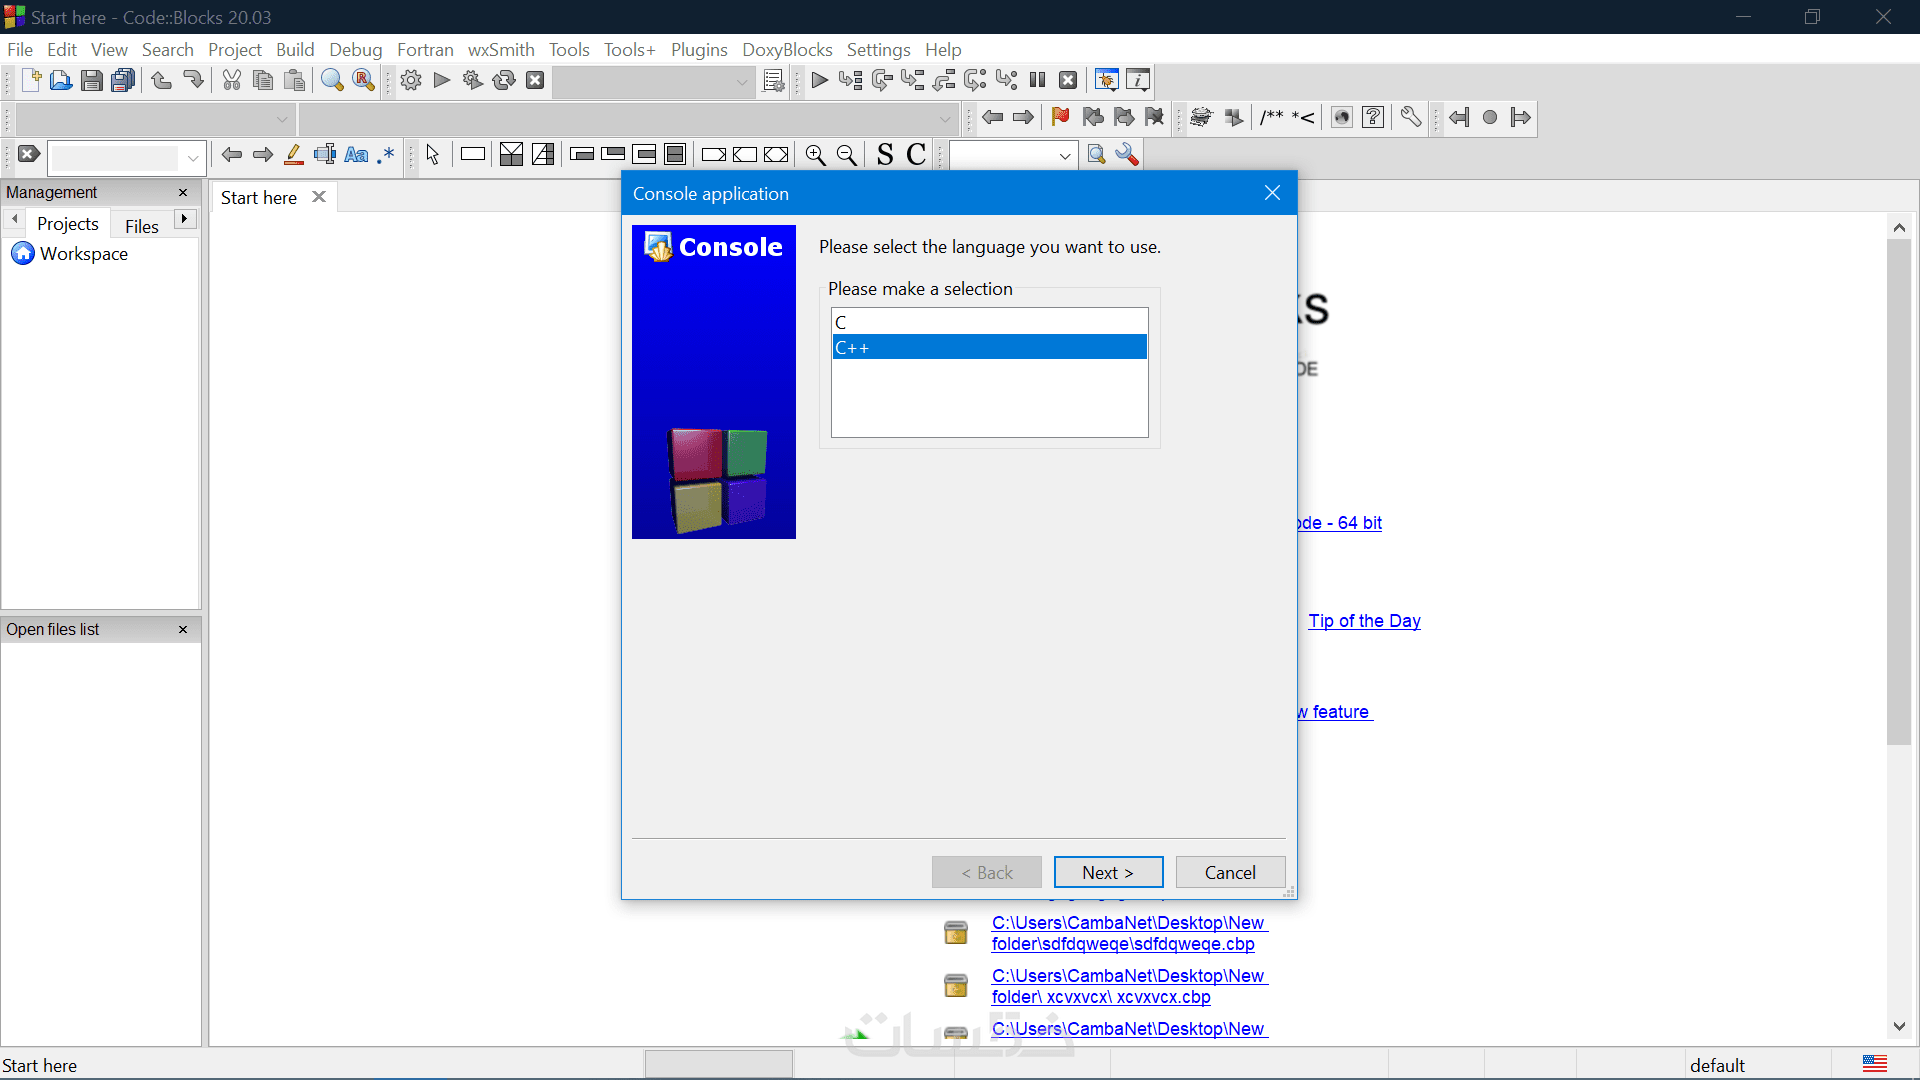Click the Zoom in magnifier icon

[x=815, y=154]
